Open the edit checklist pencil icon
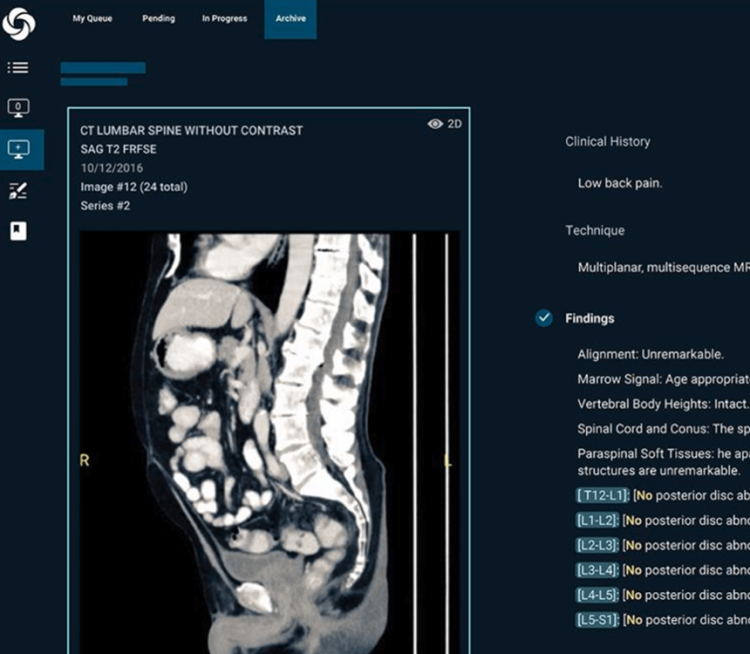This screenshot has width=750, height=654. click(x=18, y=191)
